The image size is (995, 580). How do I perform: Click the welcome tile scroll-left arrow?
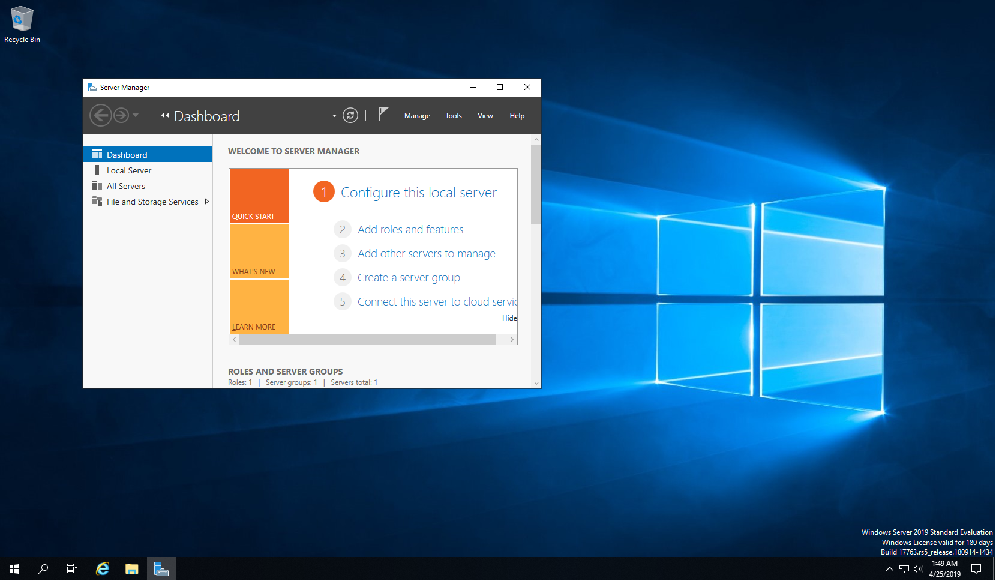[234, 339]
